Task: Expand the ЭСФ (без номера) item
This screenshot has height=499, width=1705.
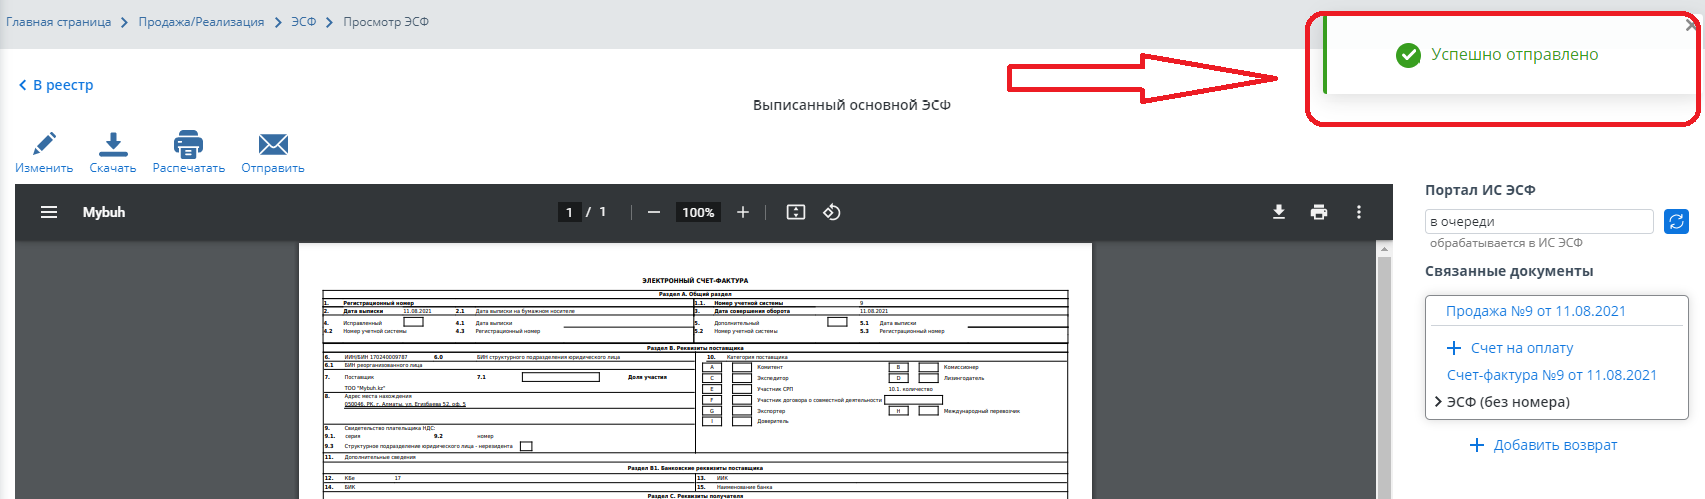Action: coord(1438,402)
